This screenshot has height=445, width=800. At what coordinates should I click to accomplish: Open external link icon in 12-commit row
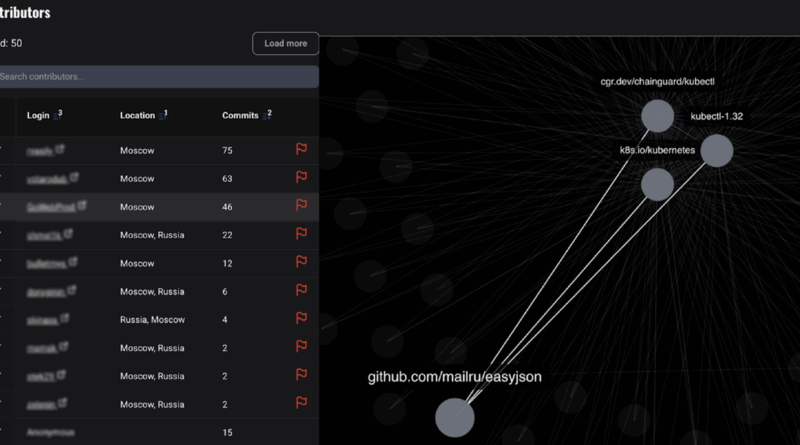pos(73,262)
